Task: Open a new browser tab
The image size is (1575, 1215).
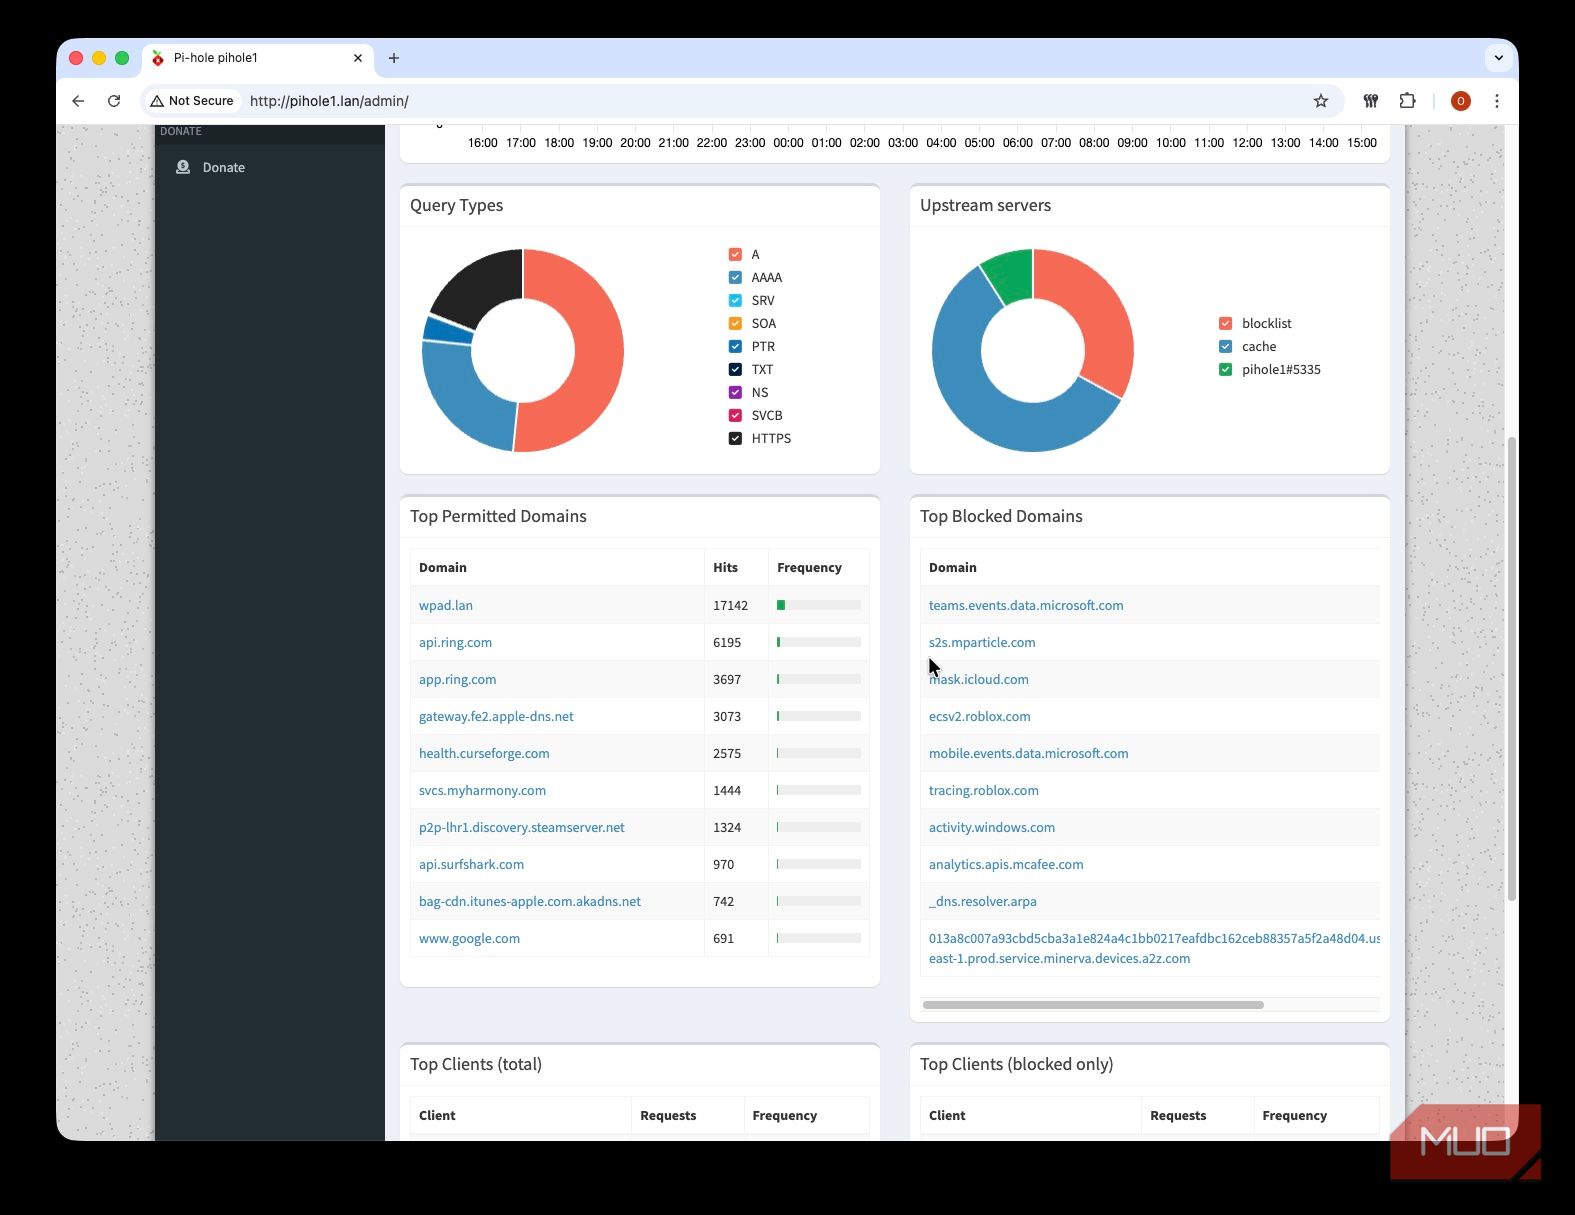Action: click(394, 58)
